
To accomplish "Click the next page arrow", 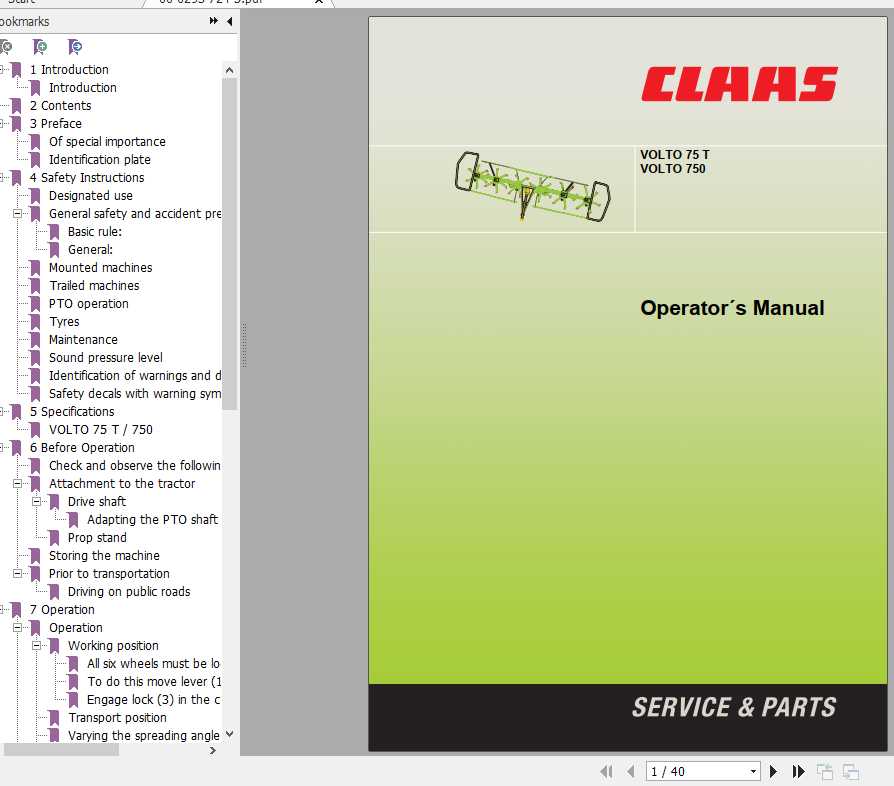I will (x=773, y=771).
